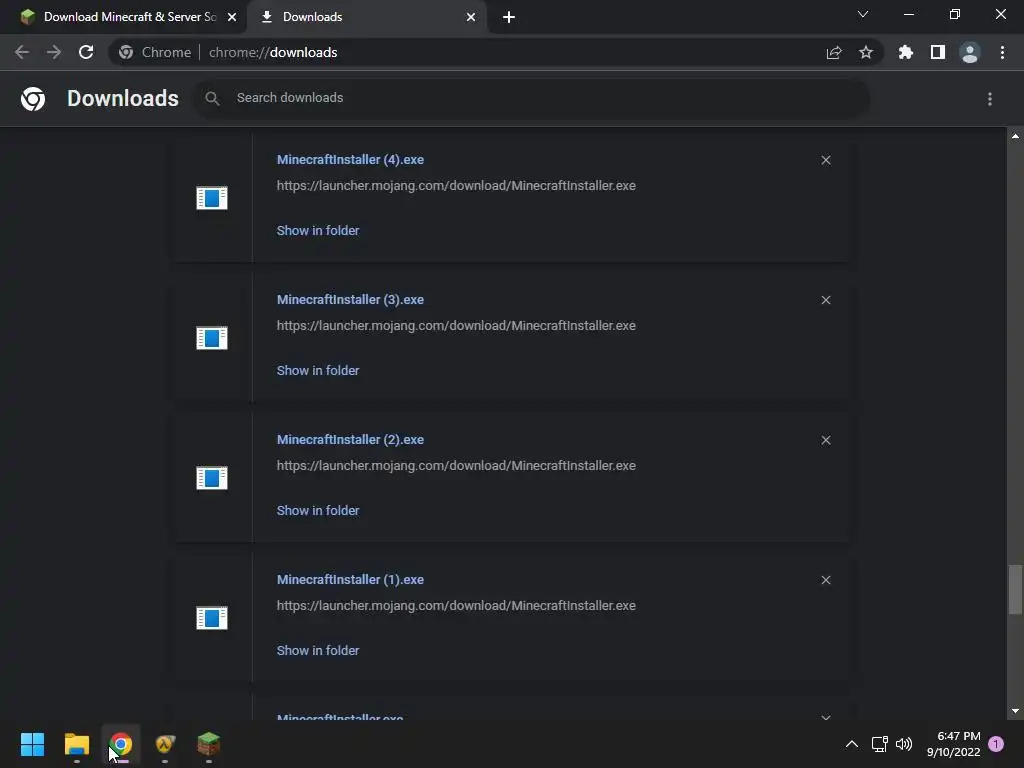Open the network status tray icon
Viewport: 1024px width, 768px height.
(880, 744)
